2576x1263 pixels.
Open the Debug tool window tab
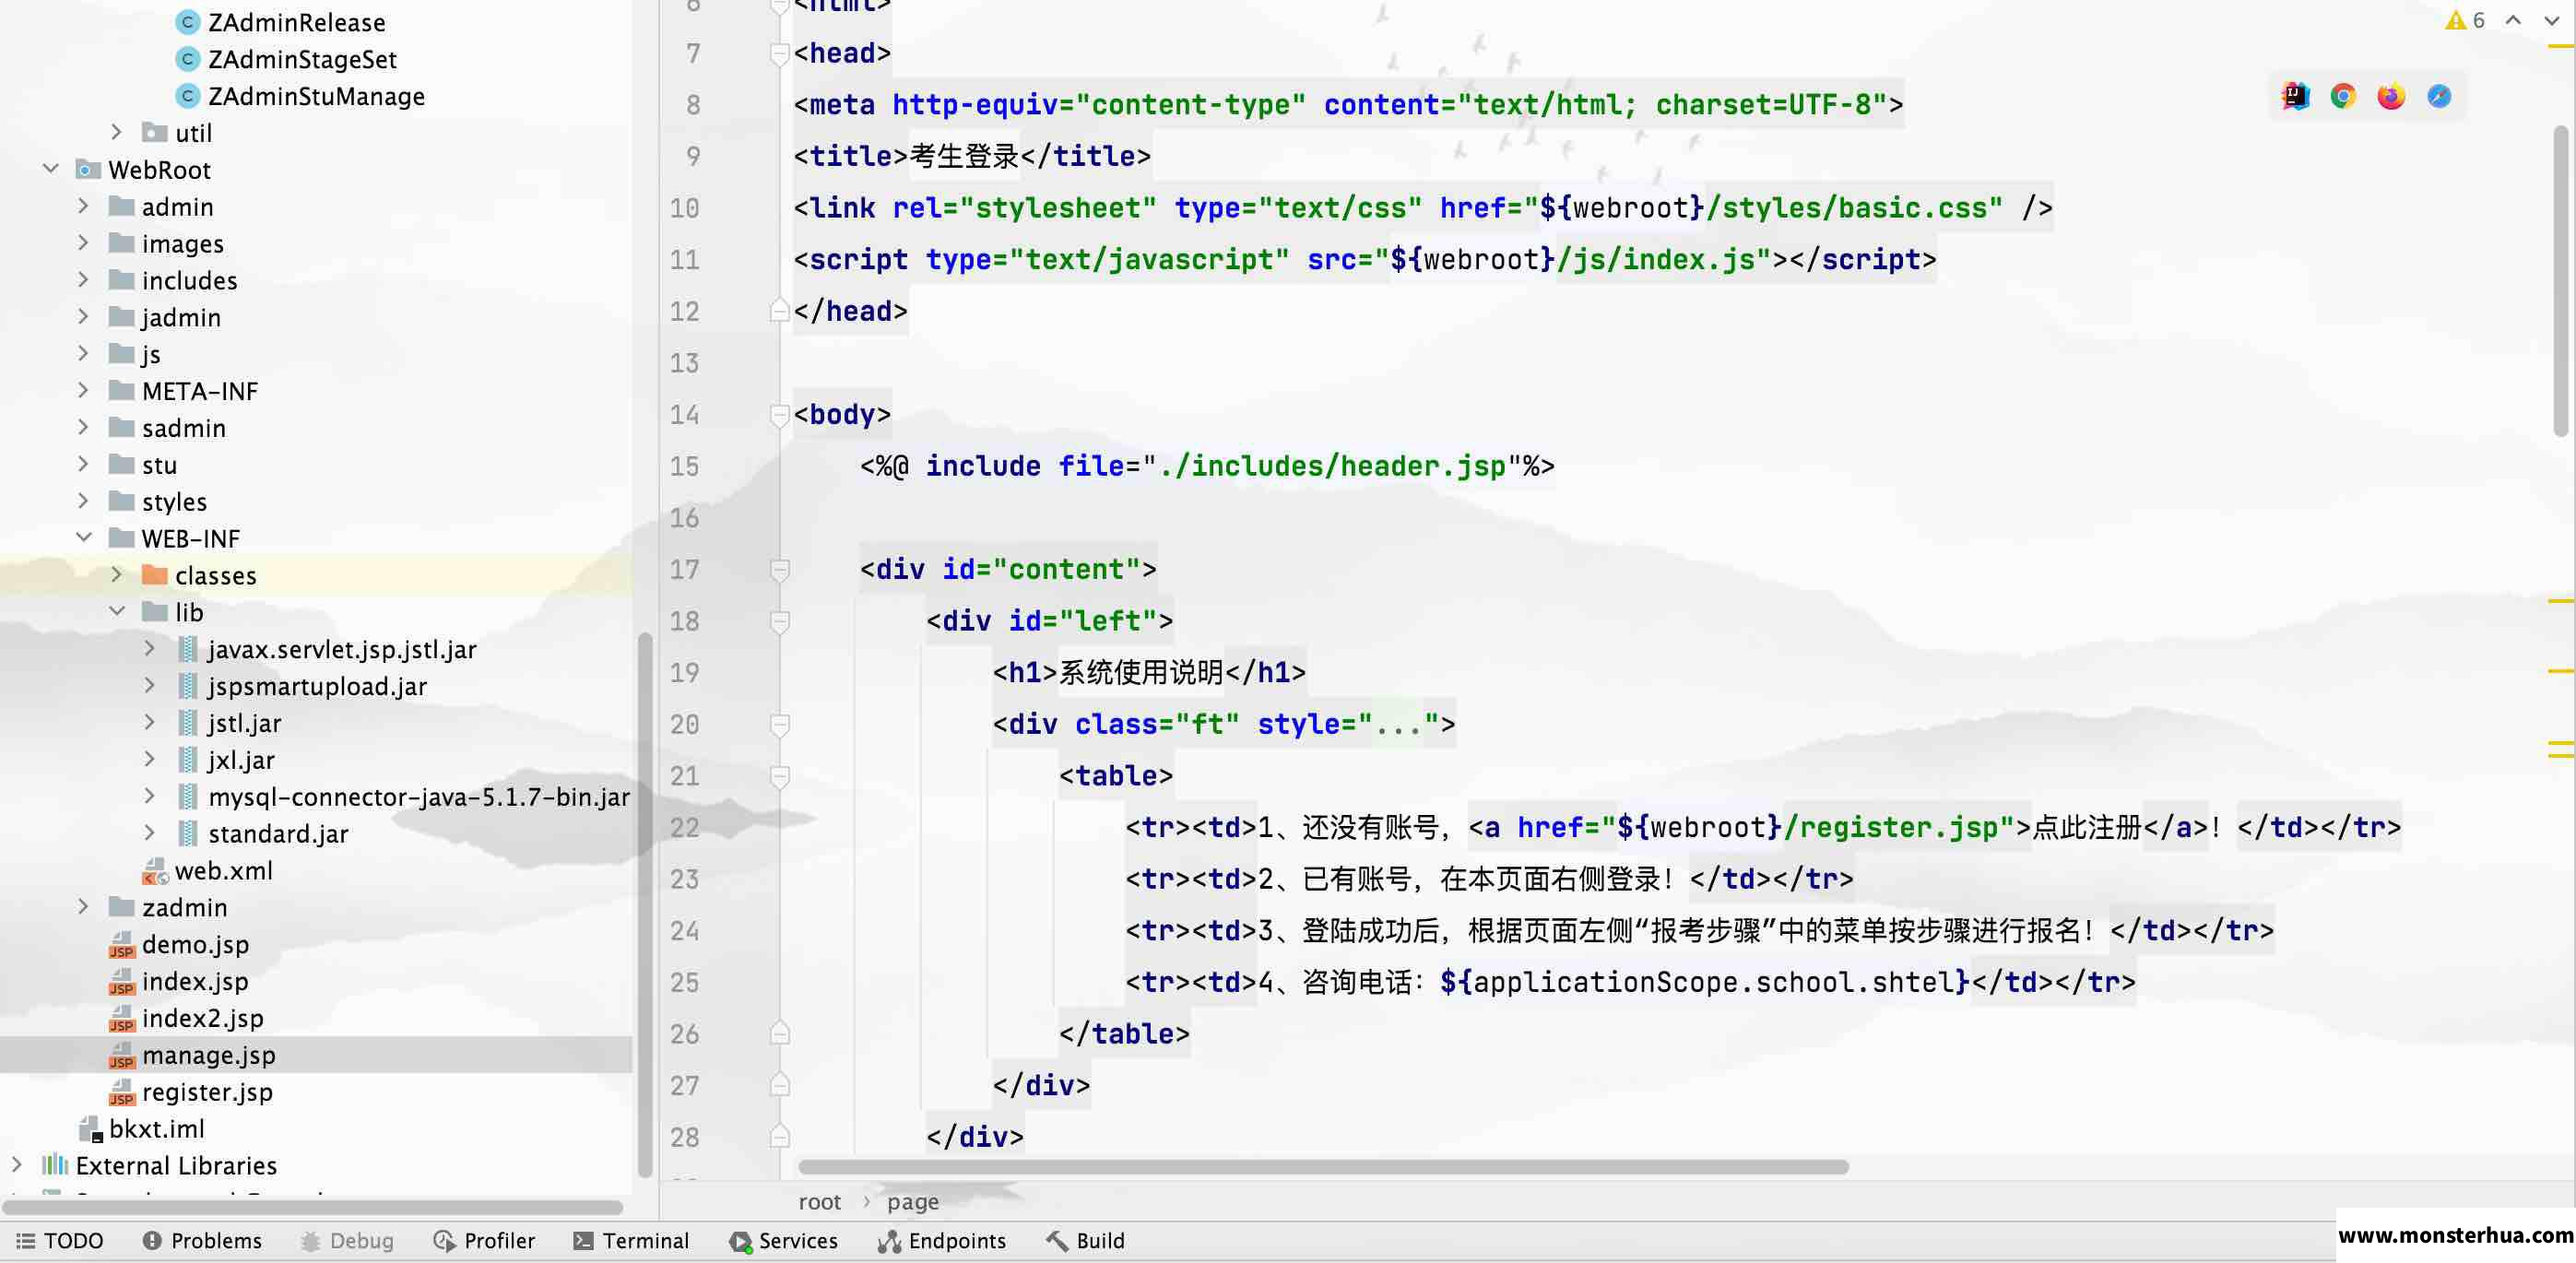coord(347,1240)
